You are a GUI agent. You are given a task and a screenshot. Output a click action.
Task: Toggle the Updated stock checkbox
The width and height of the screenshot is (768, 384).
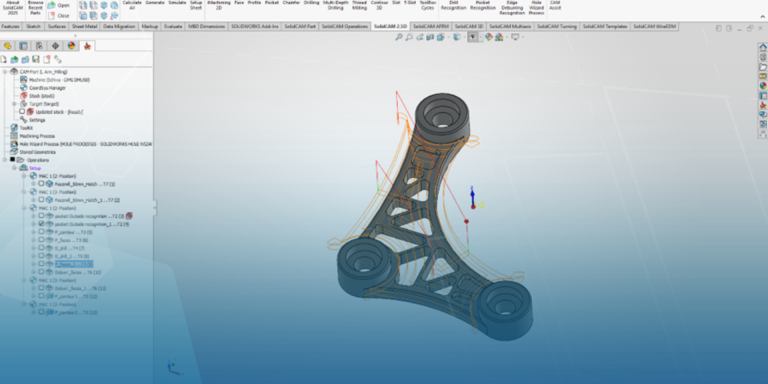(x=22, y=112)
